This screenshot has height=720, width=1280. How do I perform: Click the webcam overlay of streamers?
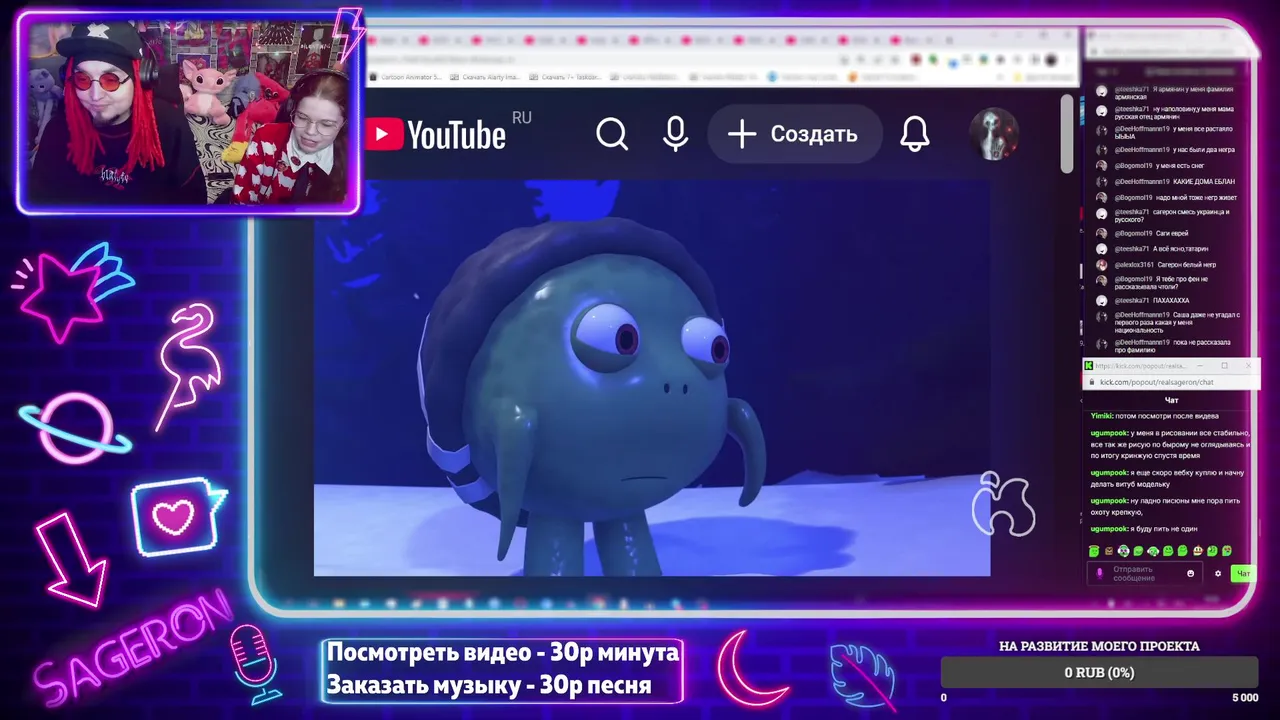(x=188, y=113)
